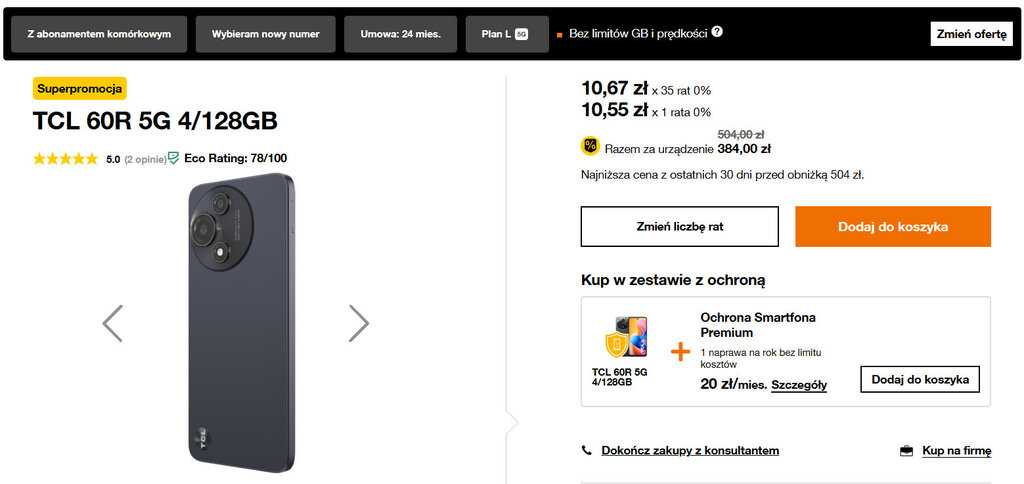Open the Umowa: 24 mies. option
Screen dimensions: 1024x484
click(400, 34)
